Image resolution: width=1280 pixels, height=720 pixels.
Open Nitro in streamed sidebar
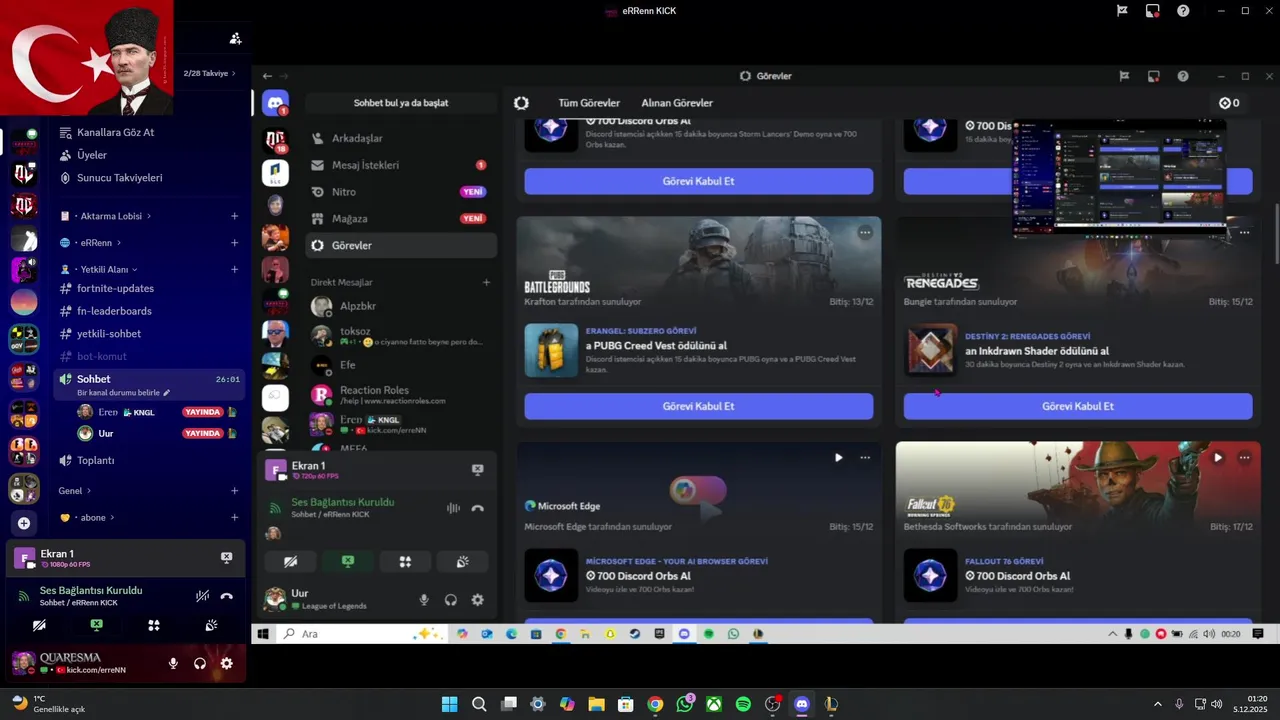(401, 192)
